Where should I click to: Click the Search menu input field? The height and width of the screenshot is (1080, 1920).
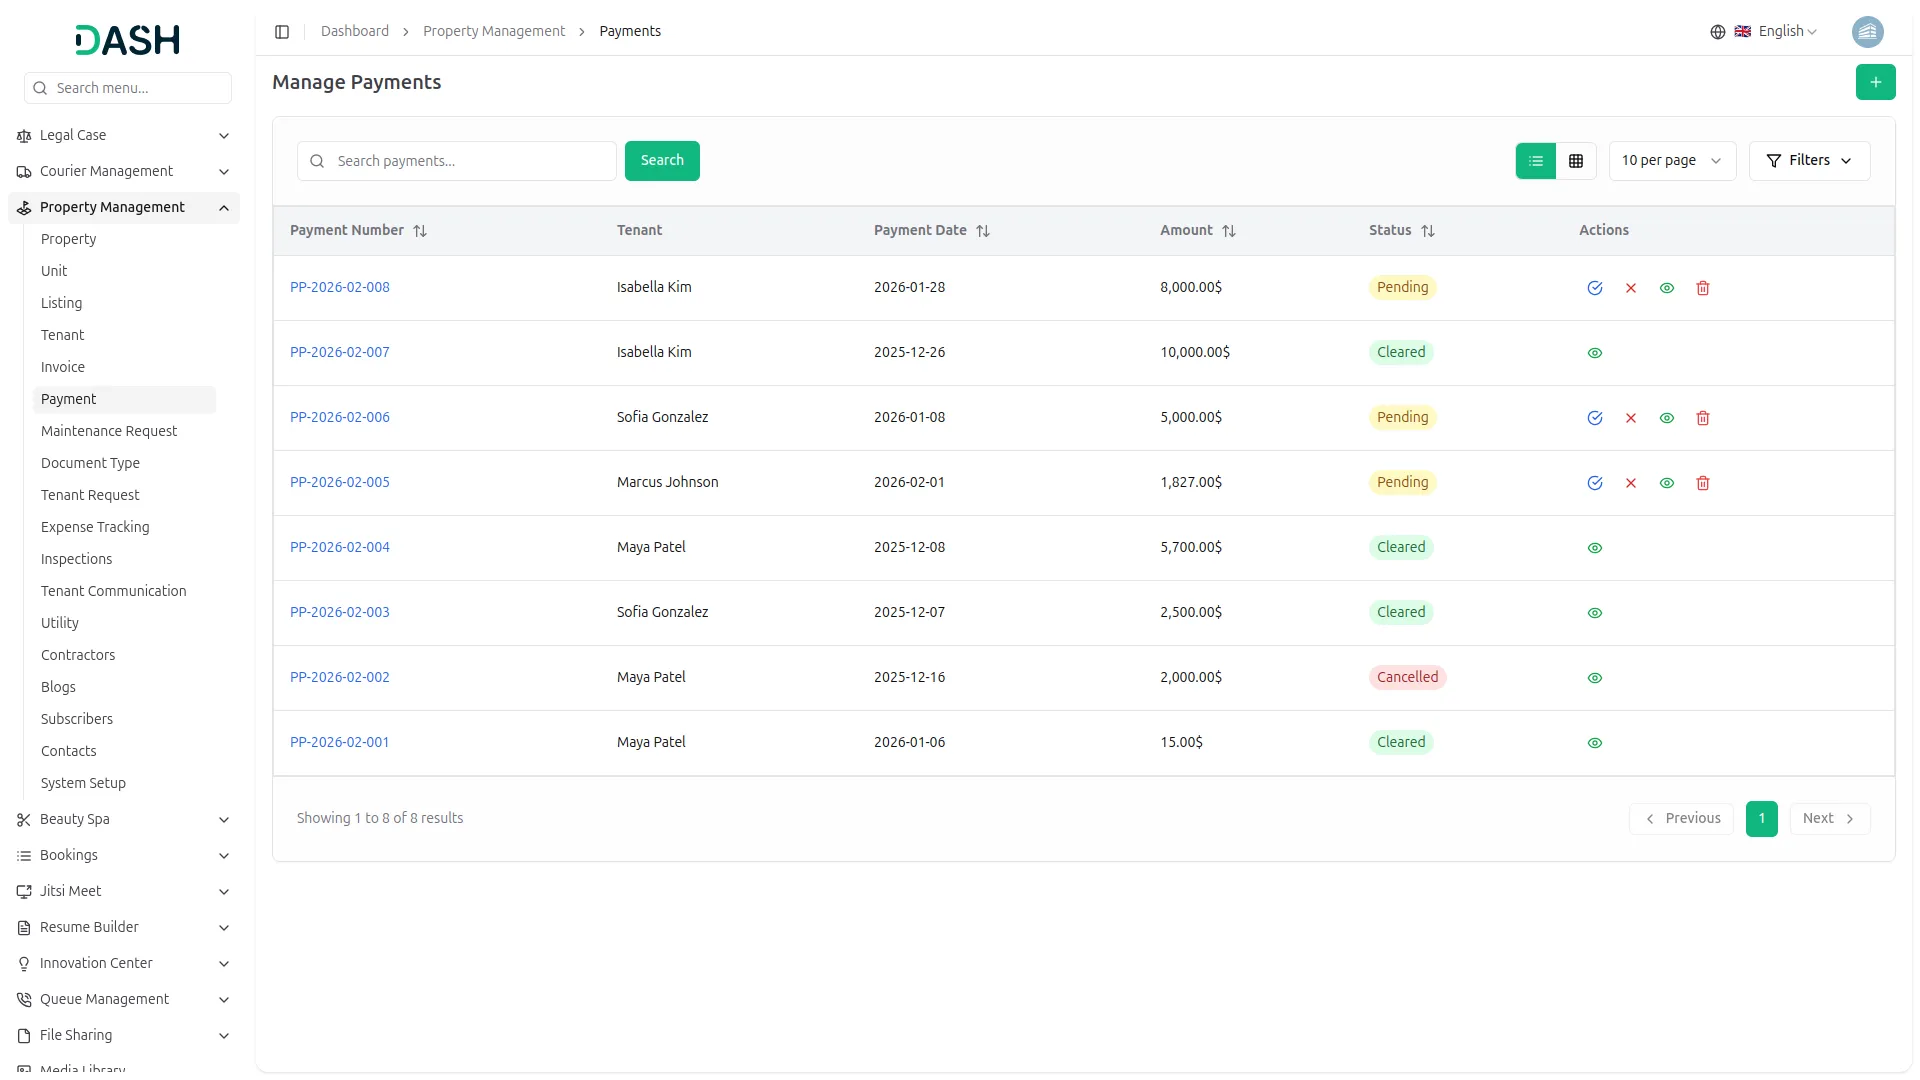tap(128, 88)
